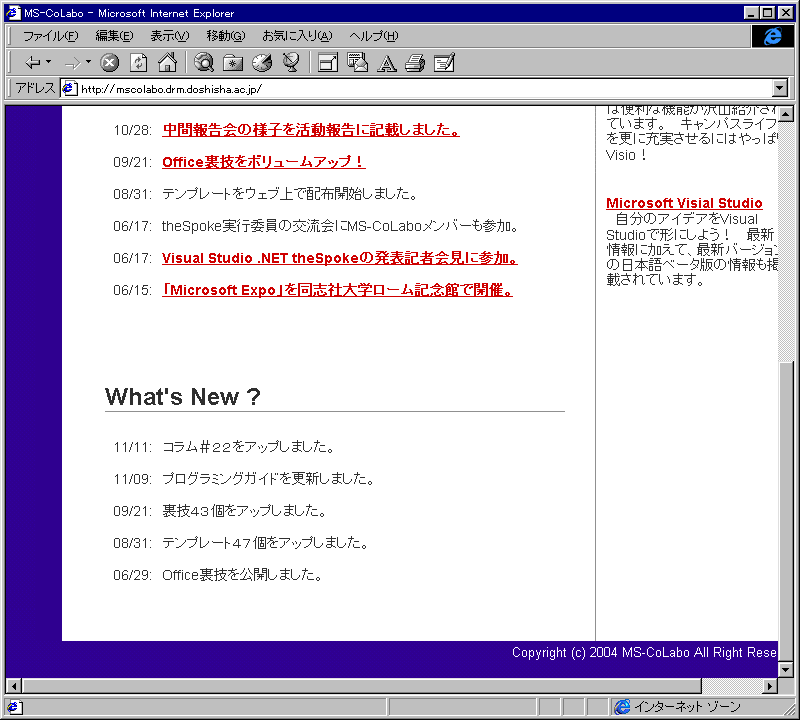Click the Internet Explorer logo throbber

[772, 36]
